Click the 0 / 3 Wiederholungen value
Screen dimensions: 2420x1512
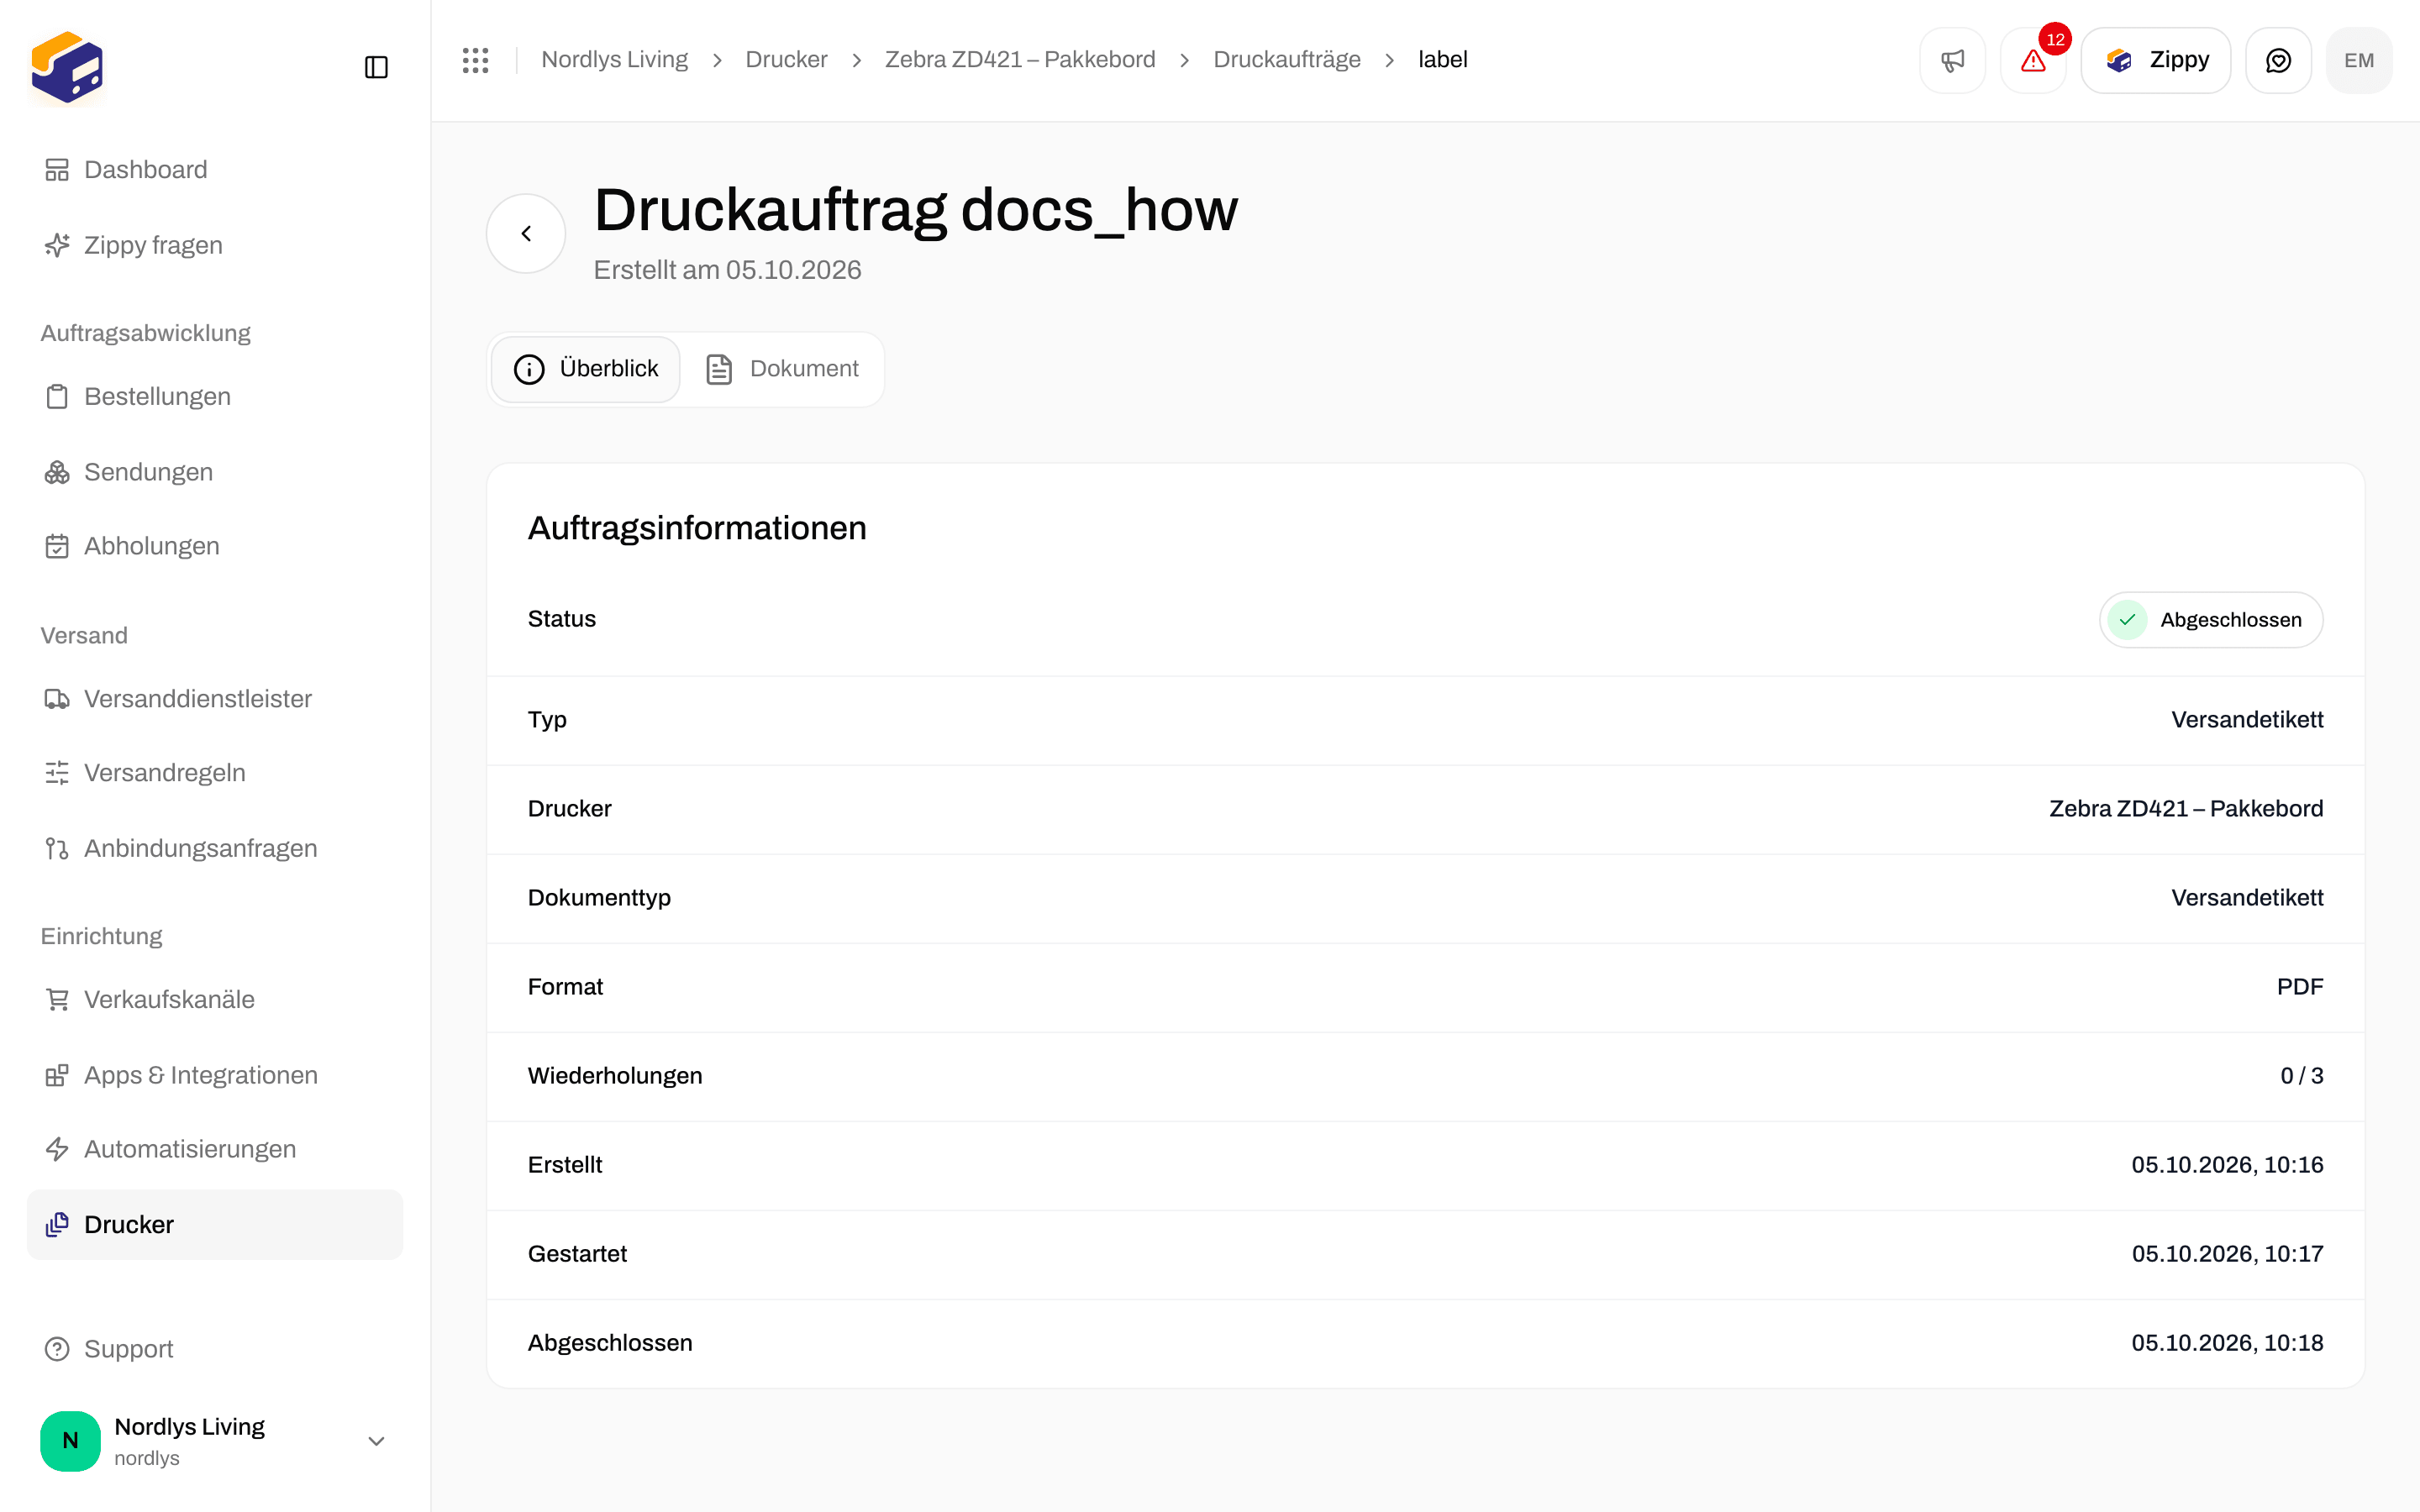2301,1076
